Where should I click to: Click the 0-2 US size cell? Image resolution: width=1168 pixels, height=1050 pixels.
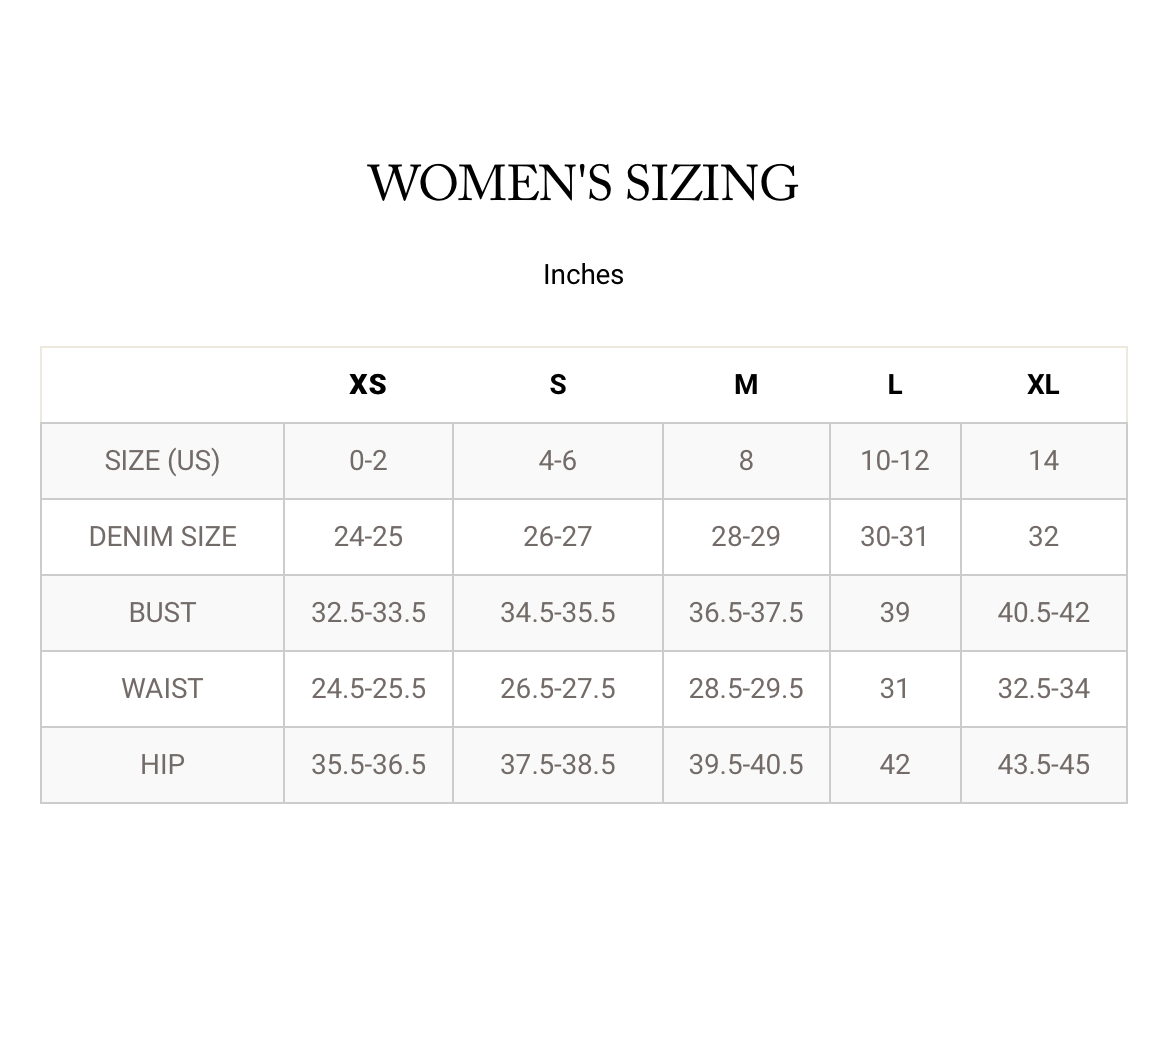click(368, 461)
